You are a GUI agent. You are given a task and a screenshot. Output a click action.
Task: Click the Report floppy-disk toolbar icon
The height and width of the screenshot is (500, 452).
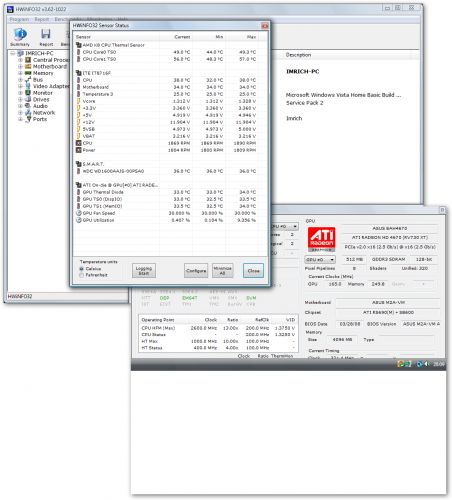click(x=46, y=34)
